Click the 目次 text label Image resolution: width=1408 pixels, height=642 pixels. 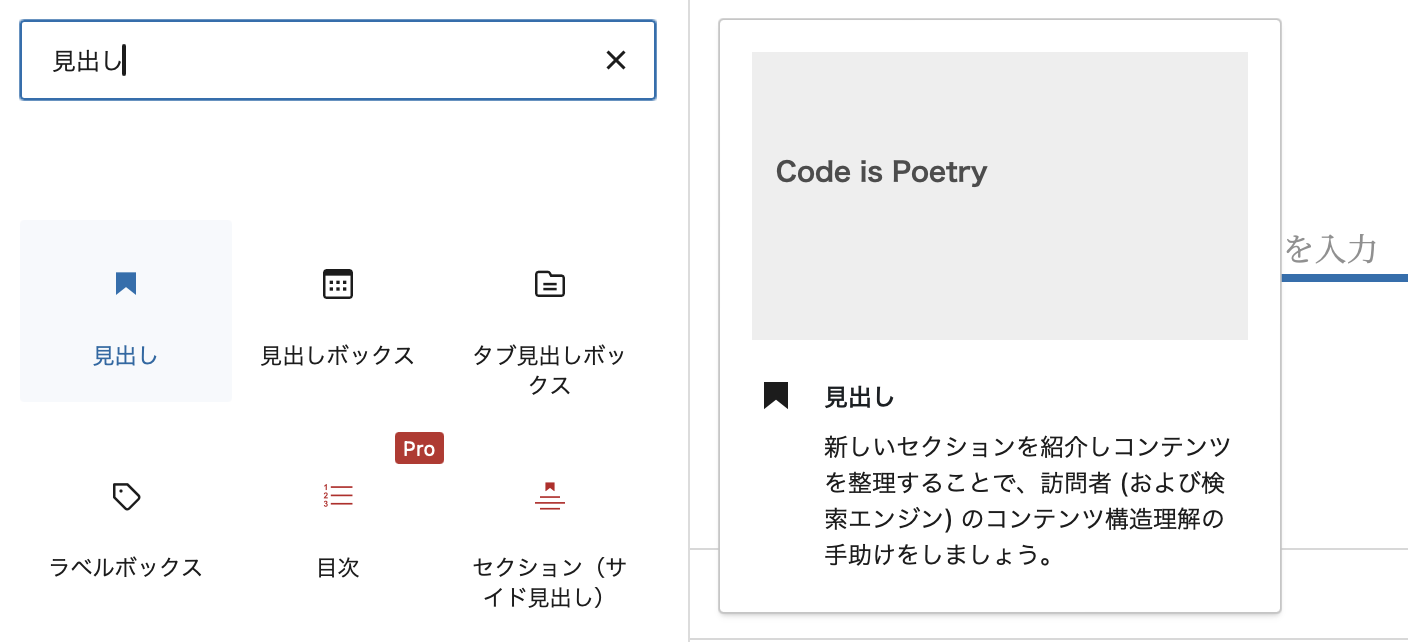pos(338,568)
